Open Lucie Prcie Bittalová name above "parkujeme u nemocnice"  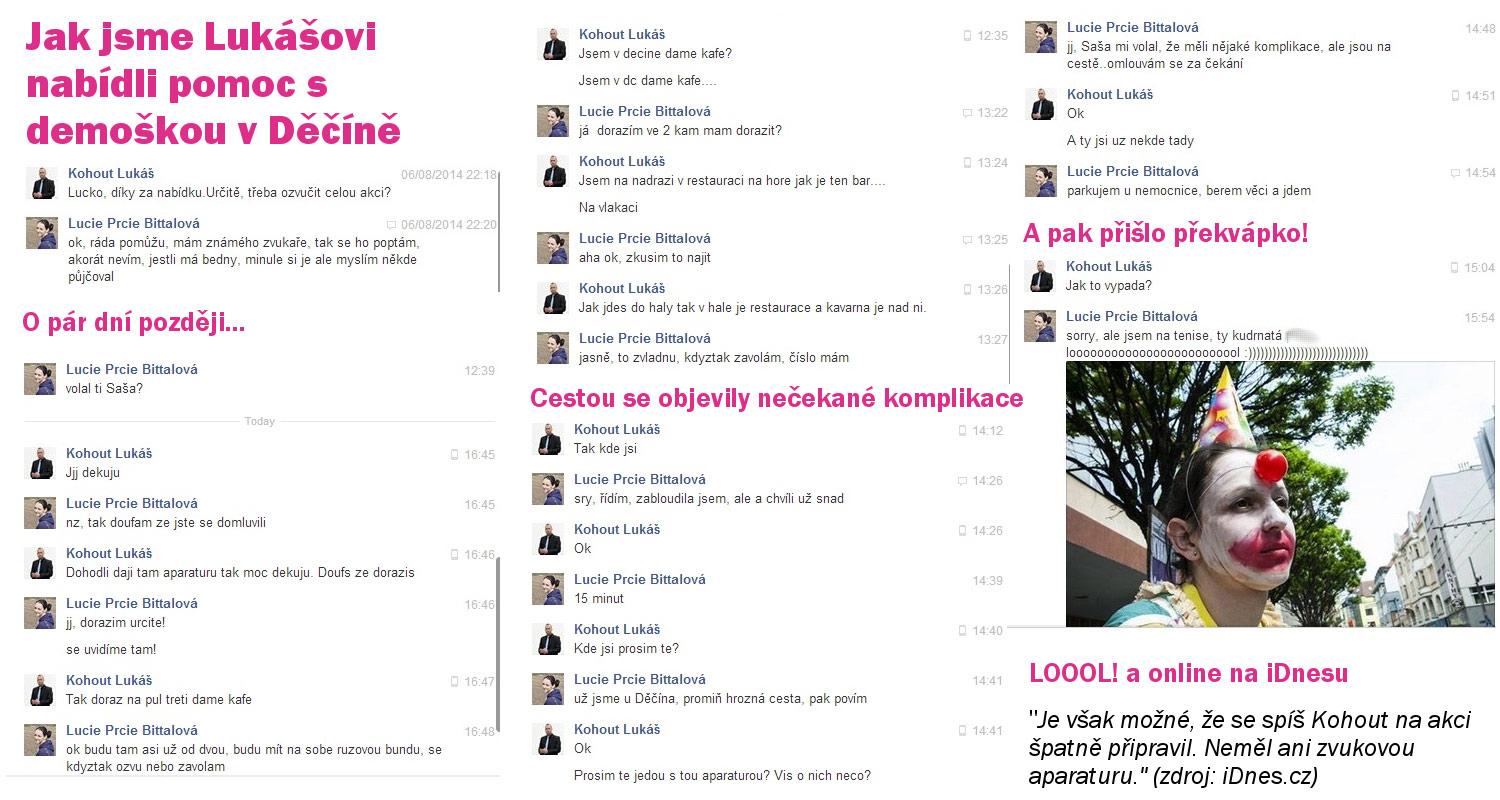click(1132, 171)
